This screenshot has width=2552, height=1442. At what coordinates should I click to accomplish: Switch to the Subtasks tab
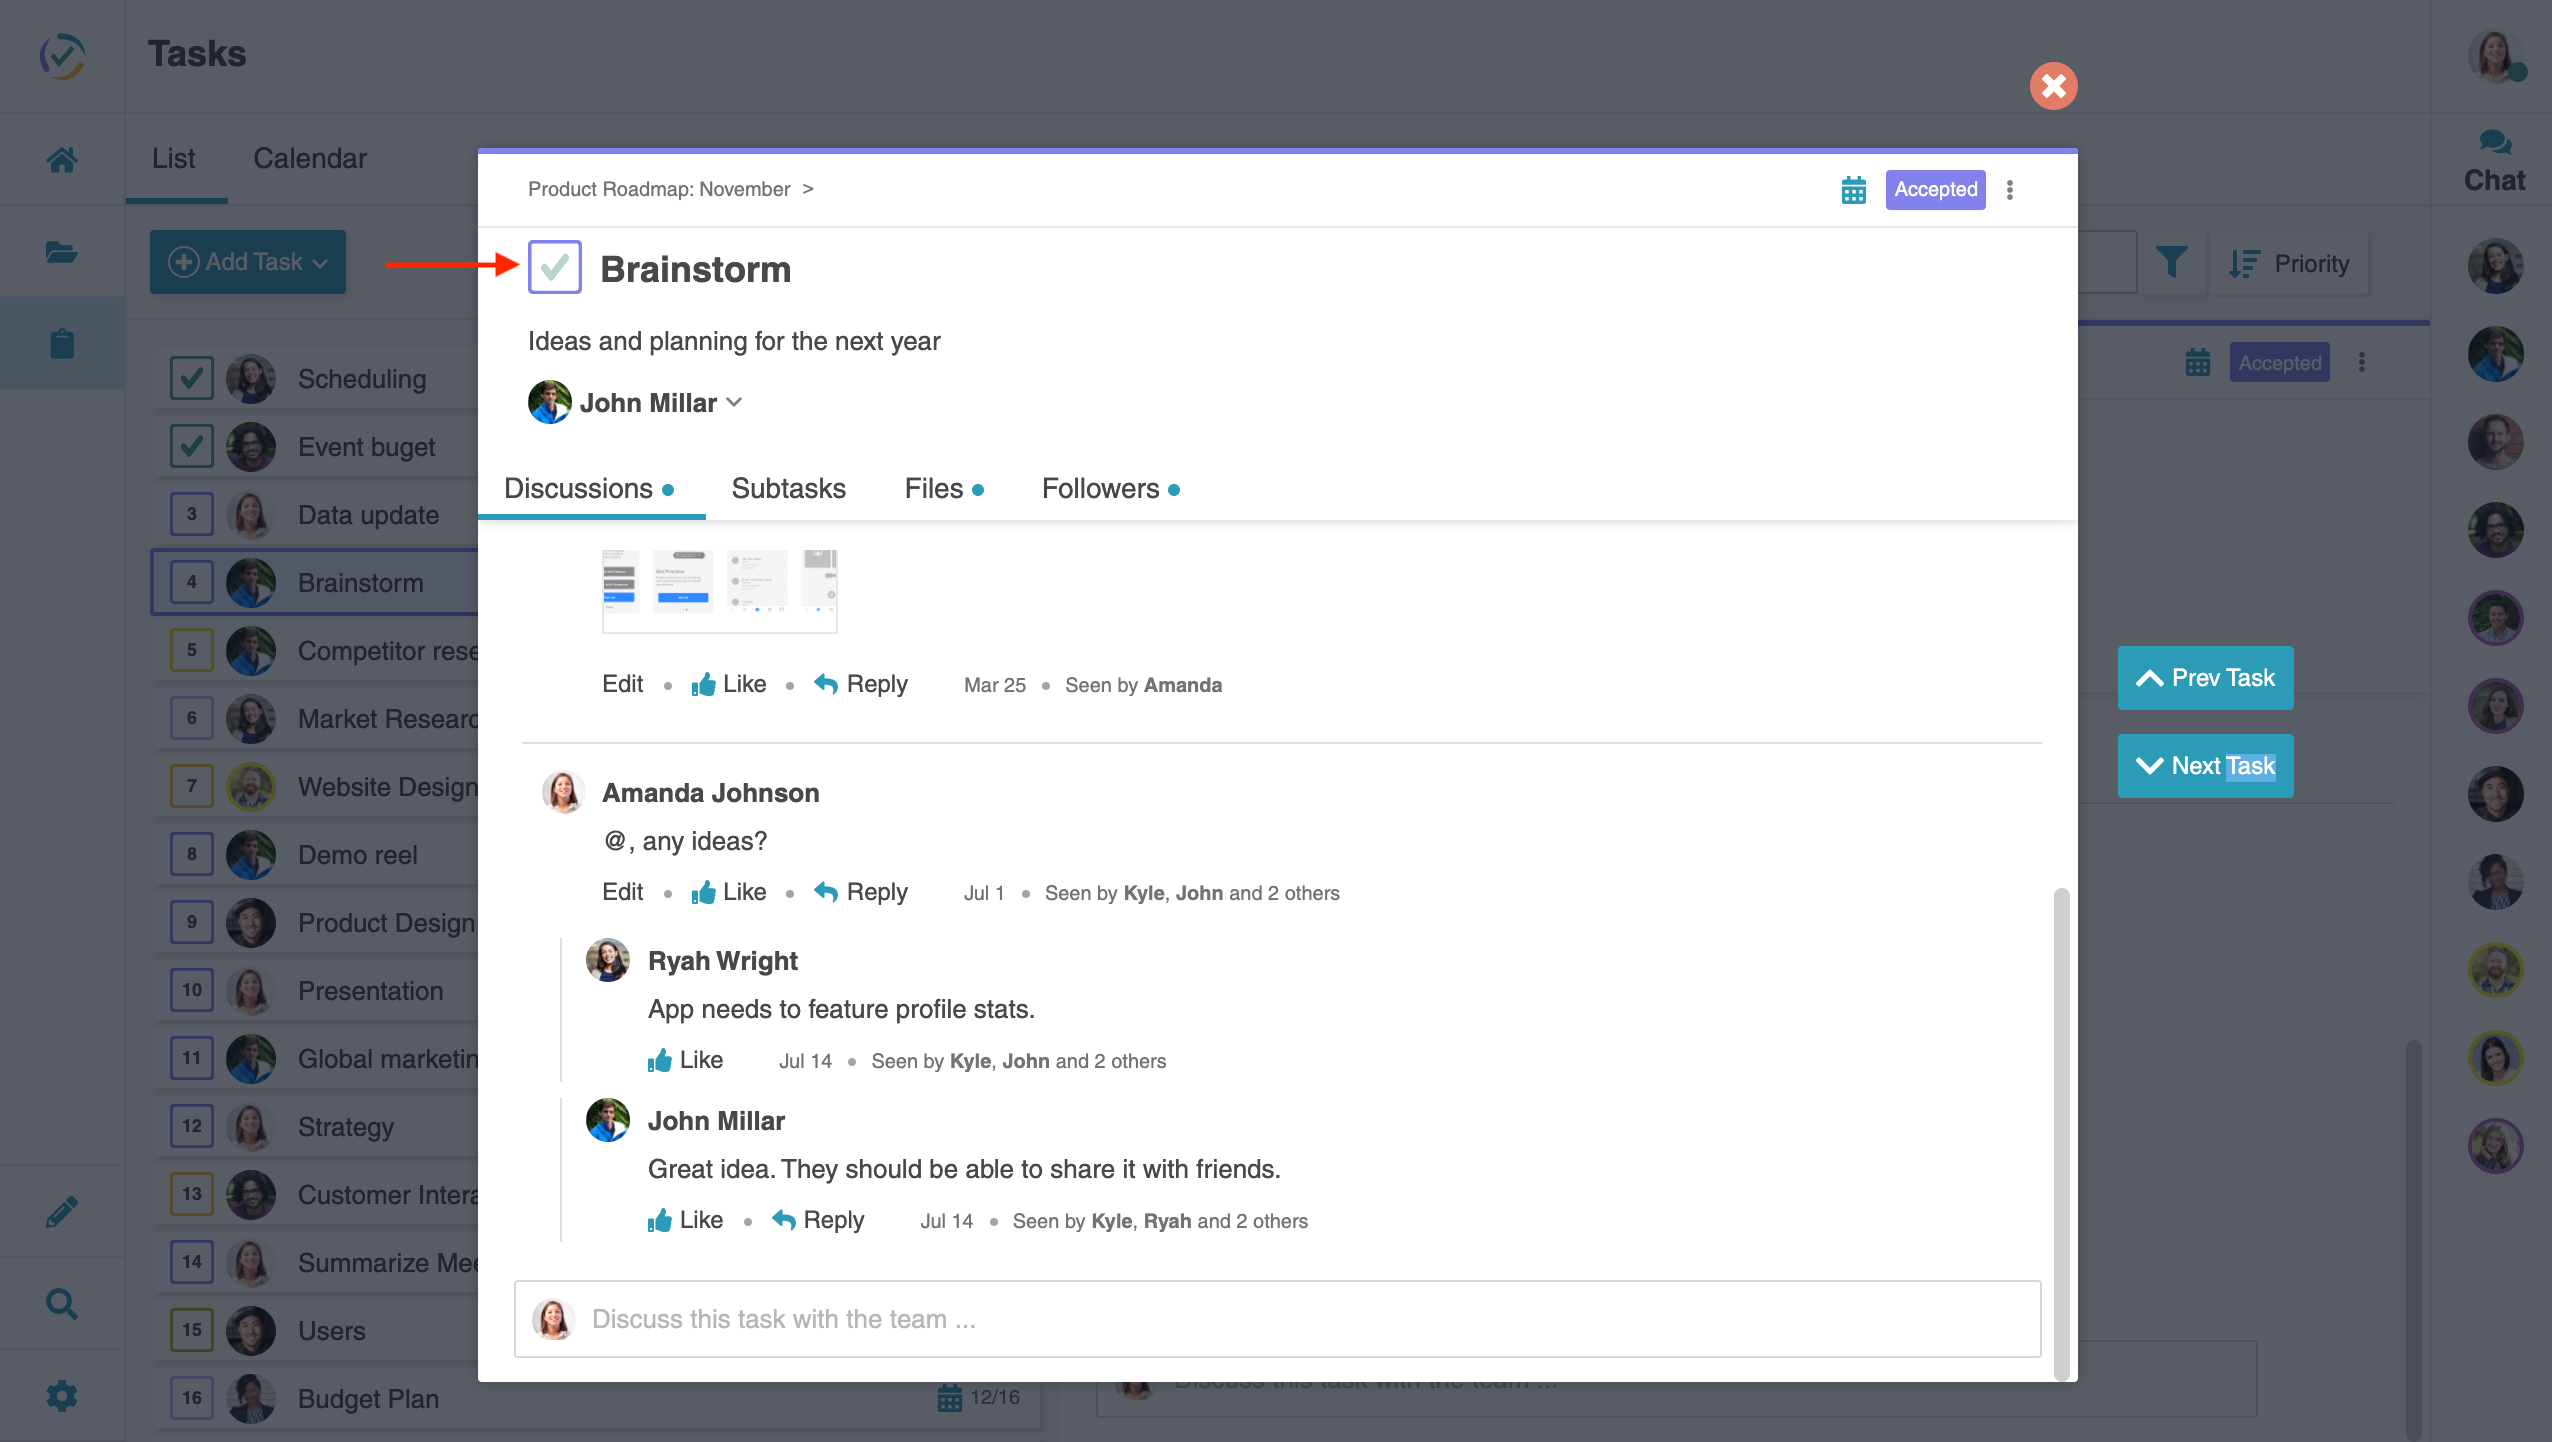[788, 488]
